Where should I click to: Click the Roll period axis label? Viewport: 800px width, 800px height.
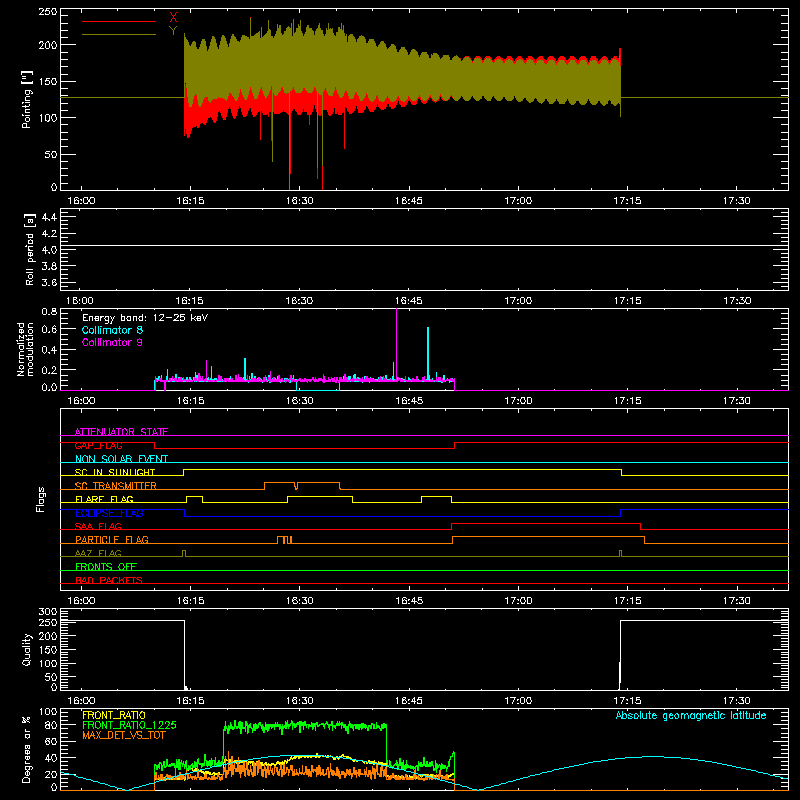(30, 249)
